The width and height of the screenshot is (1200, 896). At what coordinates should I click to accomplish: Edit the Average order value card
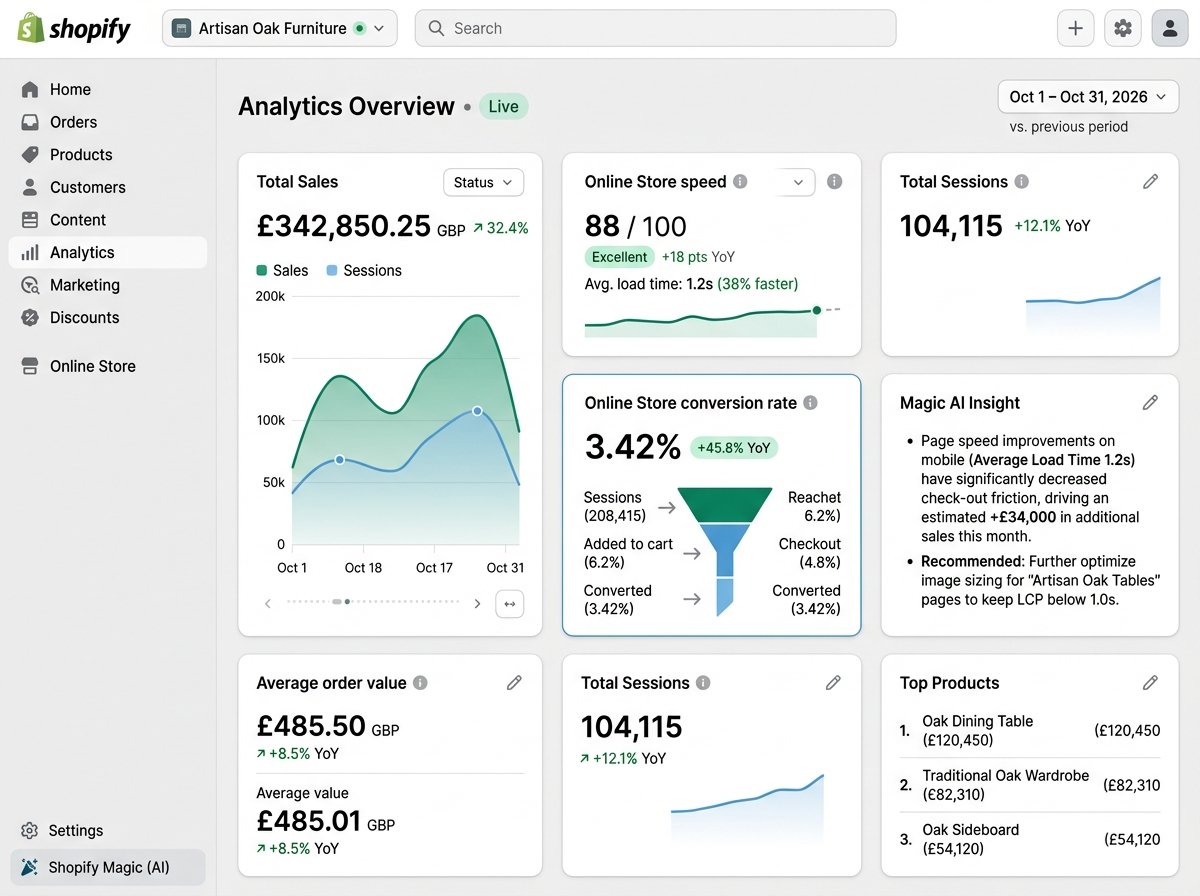[x=514, y=682]
